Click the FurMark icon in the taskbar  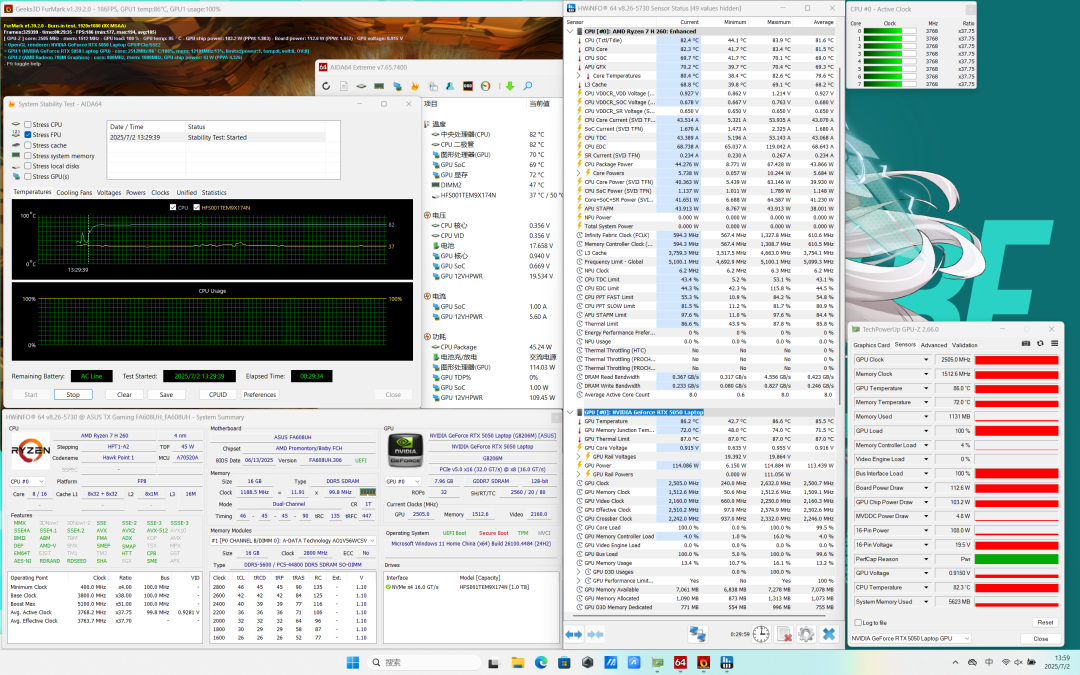[x=703, y=663]
